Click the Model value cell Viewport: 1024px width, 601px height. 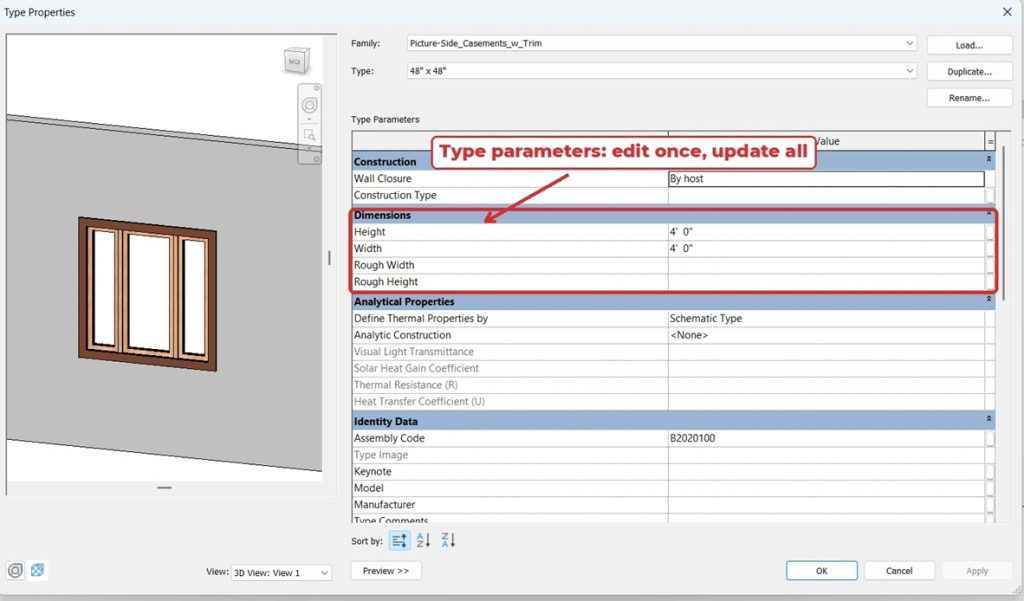point(826,488)
